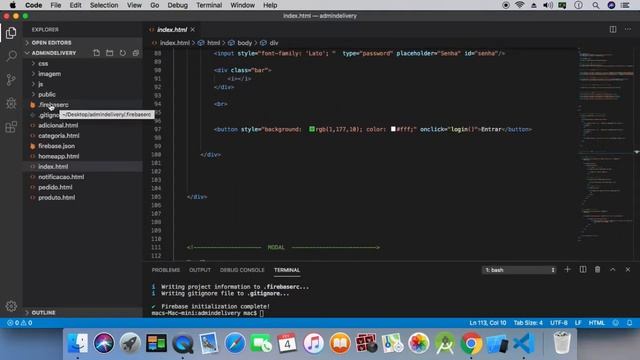The height and width of the screenshot is (360, 640).
Task: Expand the OUTLINE section
Action: pos(43,313)
